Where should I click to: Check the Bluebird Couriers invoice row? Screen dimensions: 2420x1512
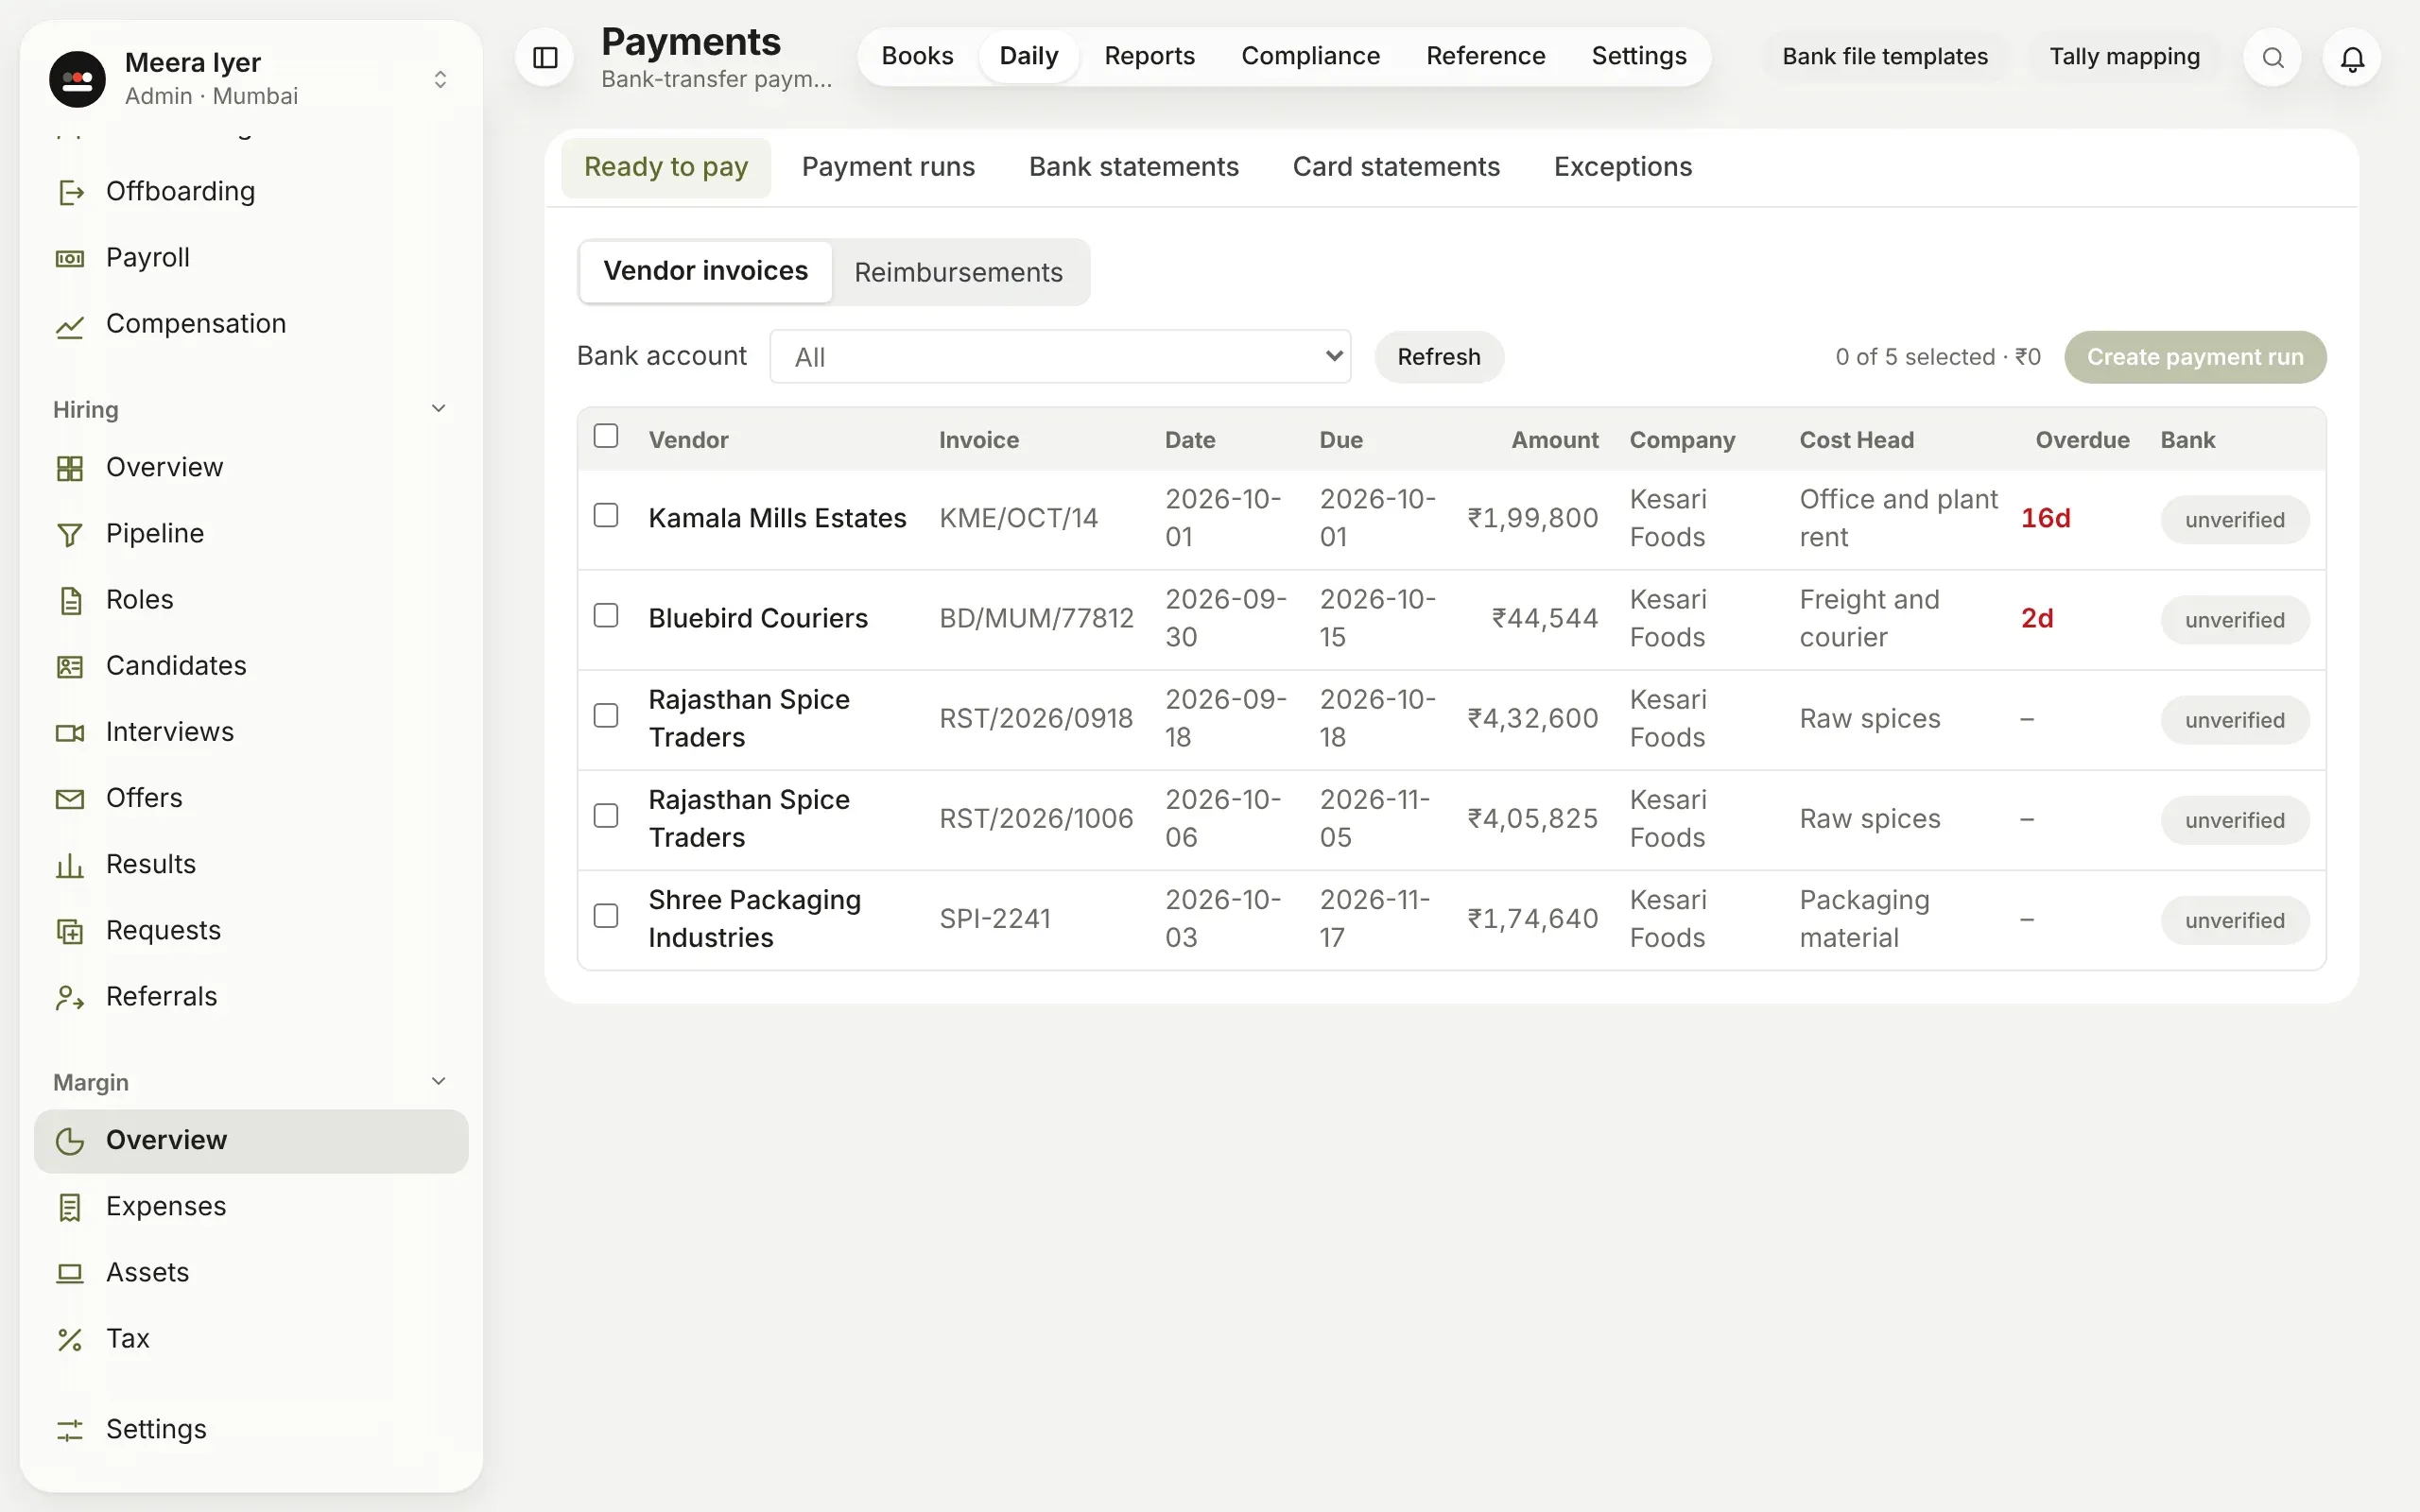[606, 615]
